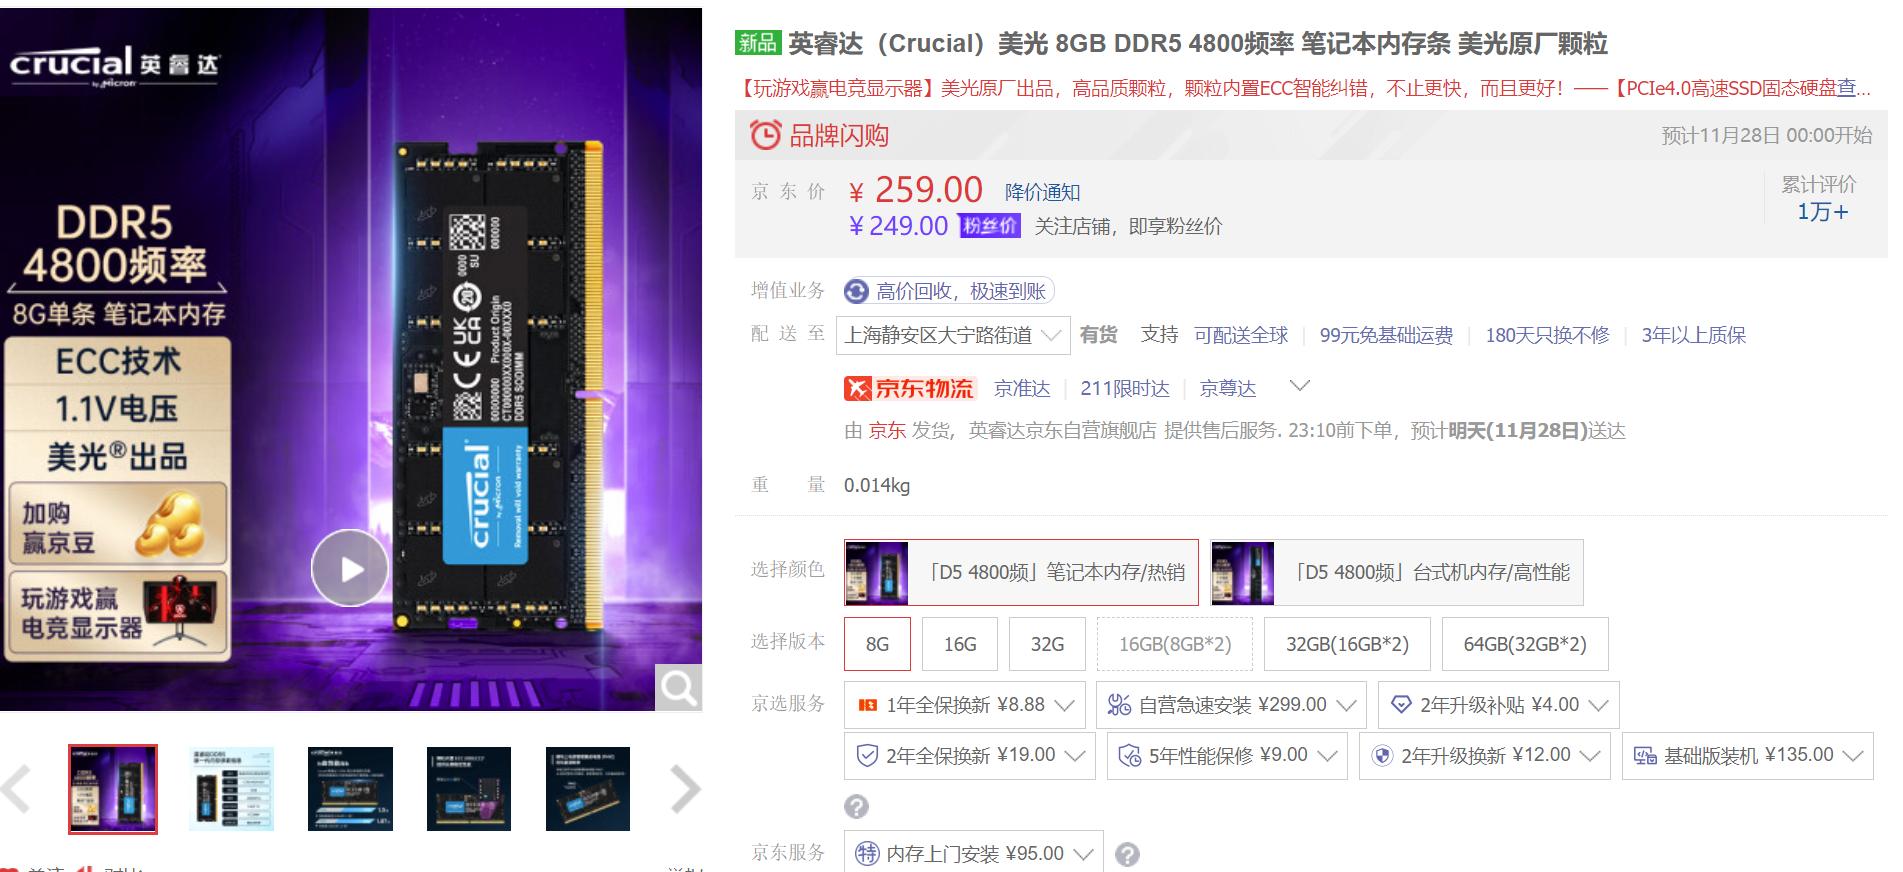Viewport: 1903px width, 872px height.
Task: Go to previous thumbnail with left arrow
Action: click(x=17, y=789)
